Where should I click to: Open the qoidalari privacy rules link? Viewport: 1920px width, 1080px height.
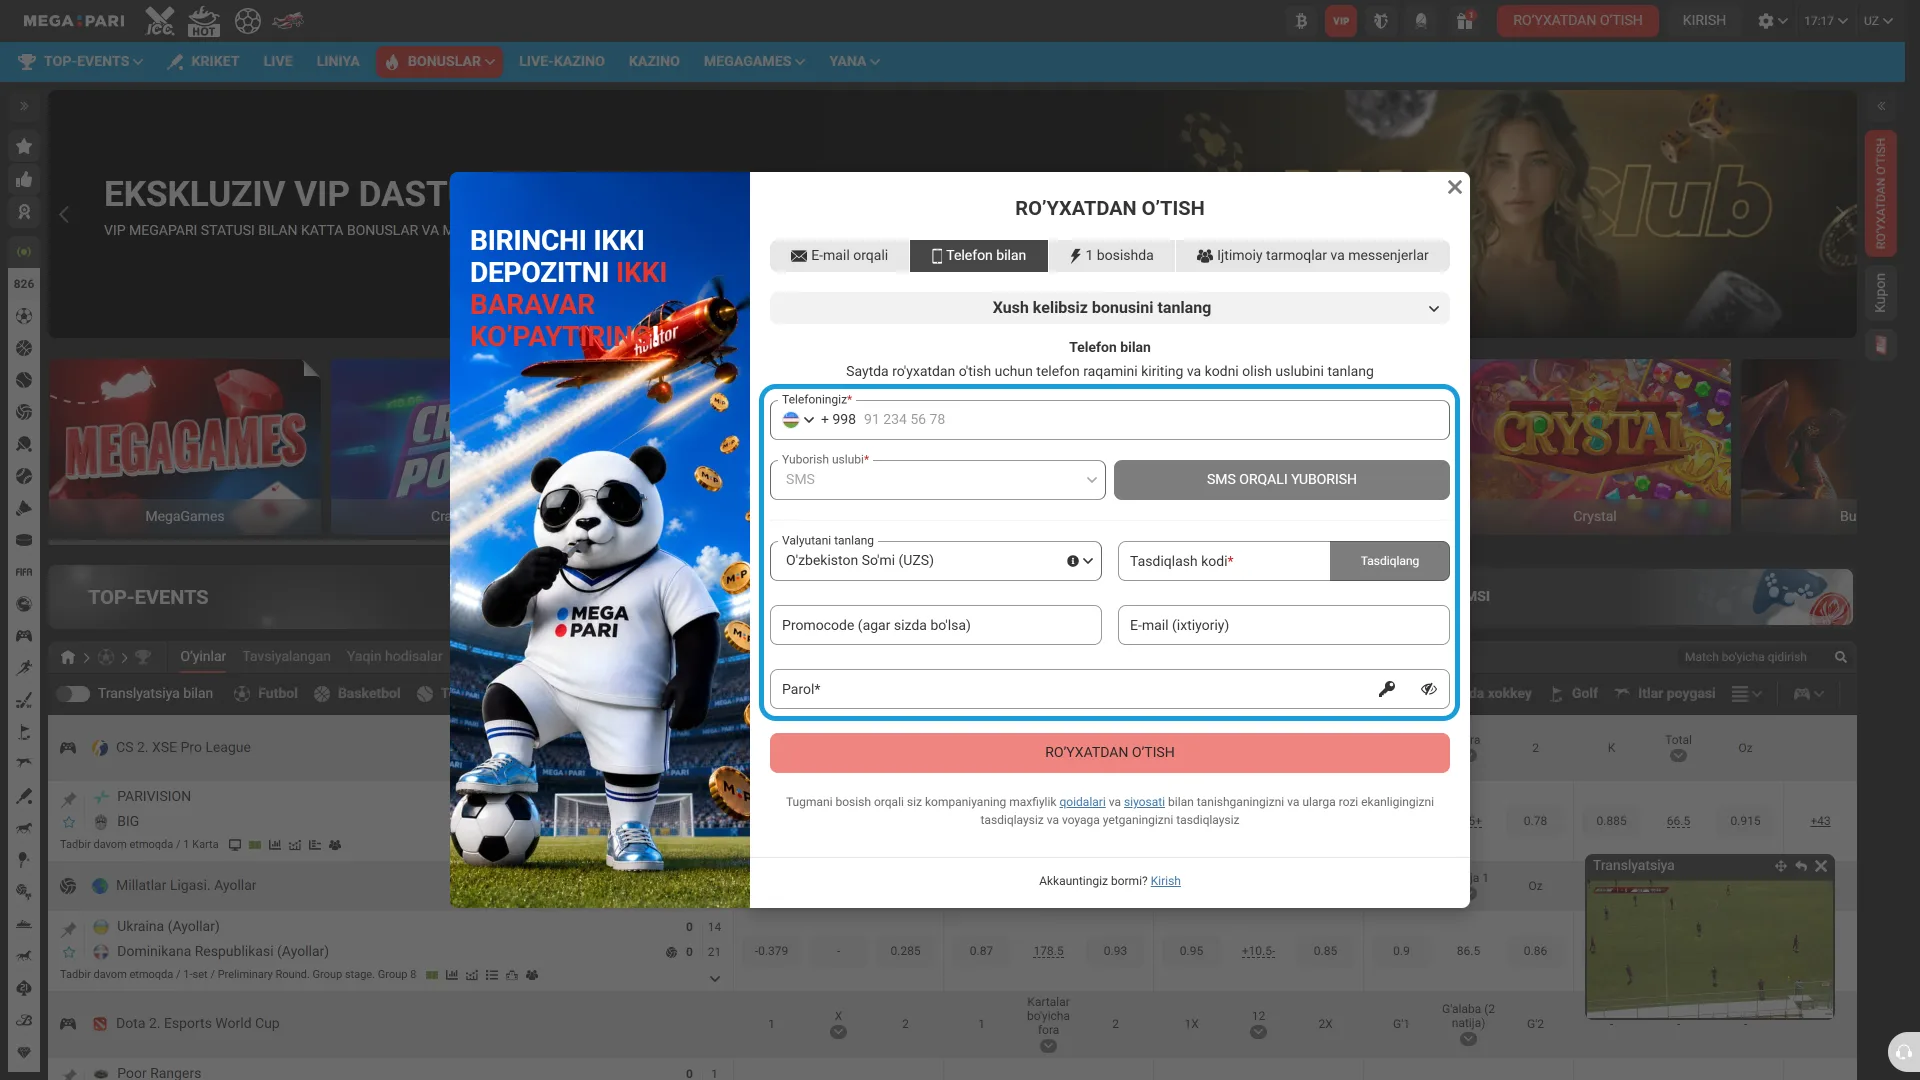(1082, 802)
